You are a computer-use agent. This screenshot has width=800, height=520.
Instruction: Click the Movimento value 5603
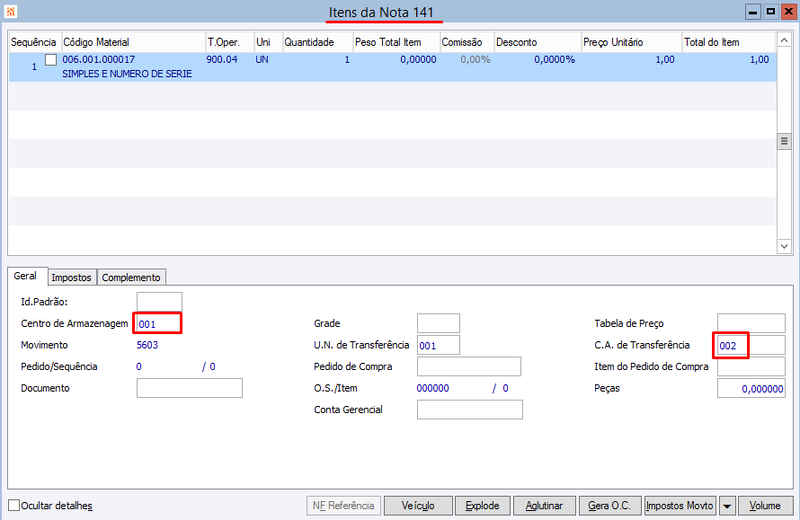(x=147, y=345)
